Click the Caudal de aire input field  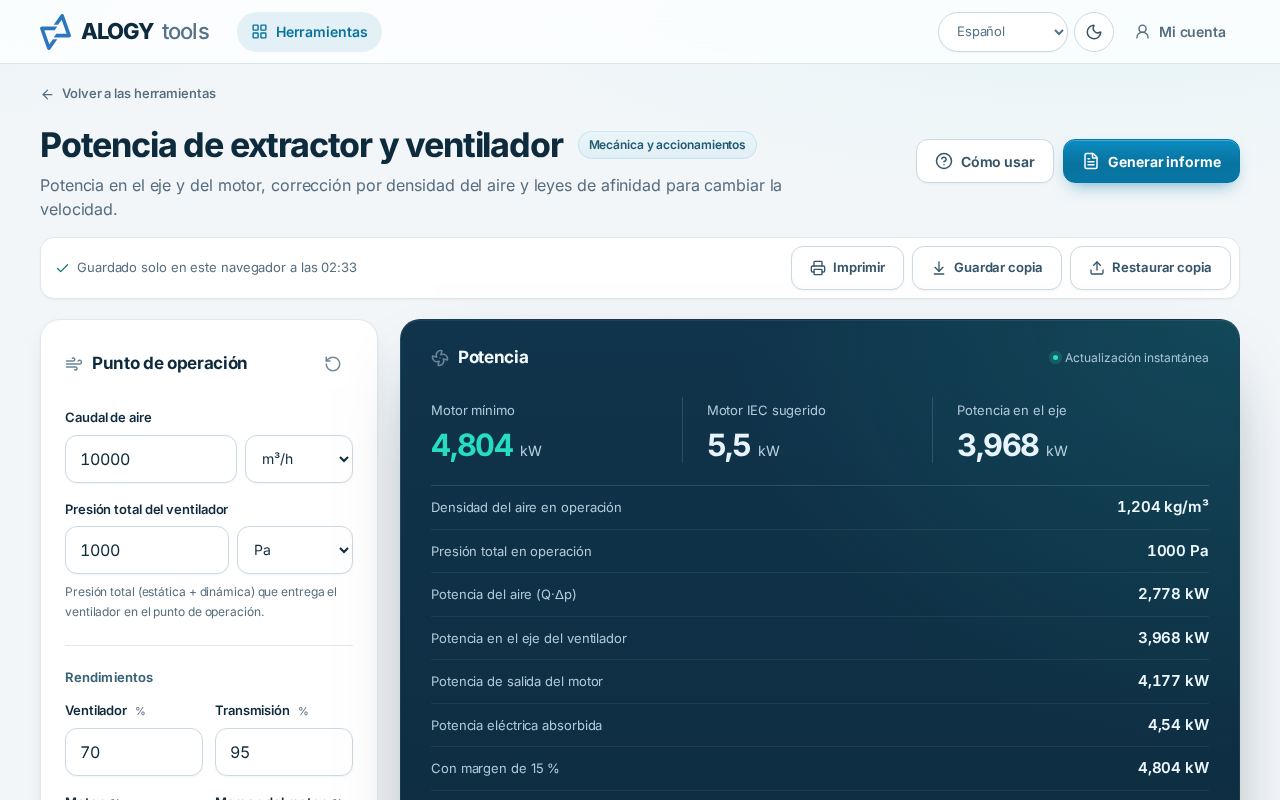tap(151, 459)
